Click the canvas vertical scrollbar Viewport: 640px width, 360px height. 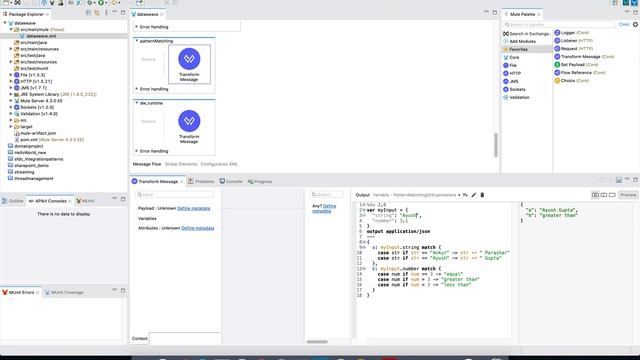point(496,144)
